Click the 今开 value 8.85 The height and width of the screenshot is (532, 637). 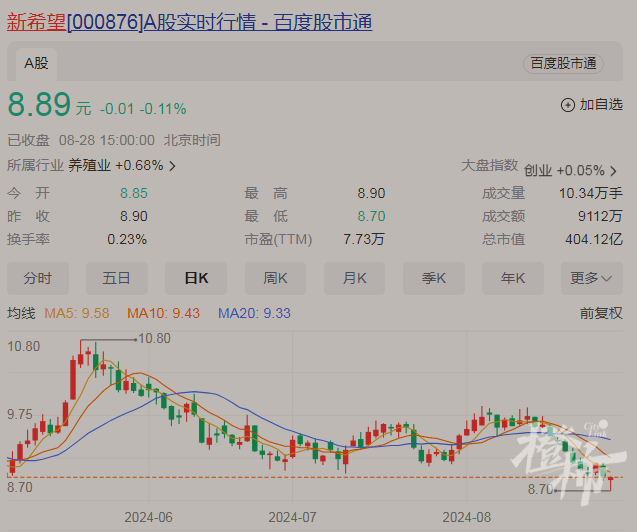click(x=134, y=193)
